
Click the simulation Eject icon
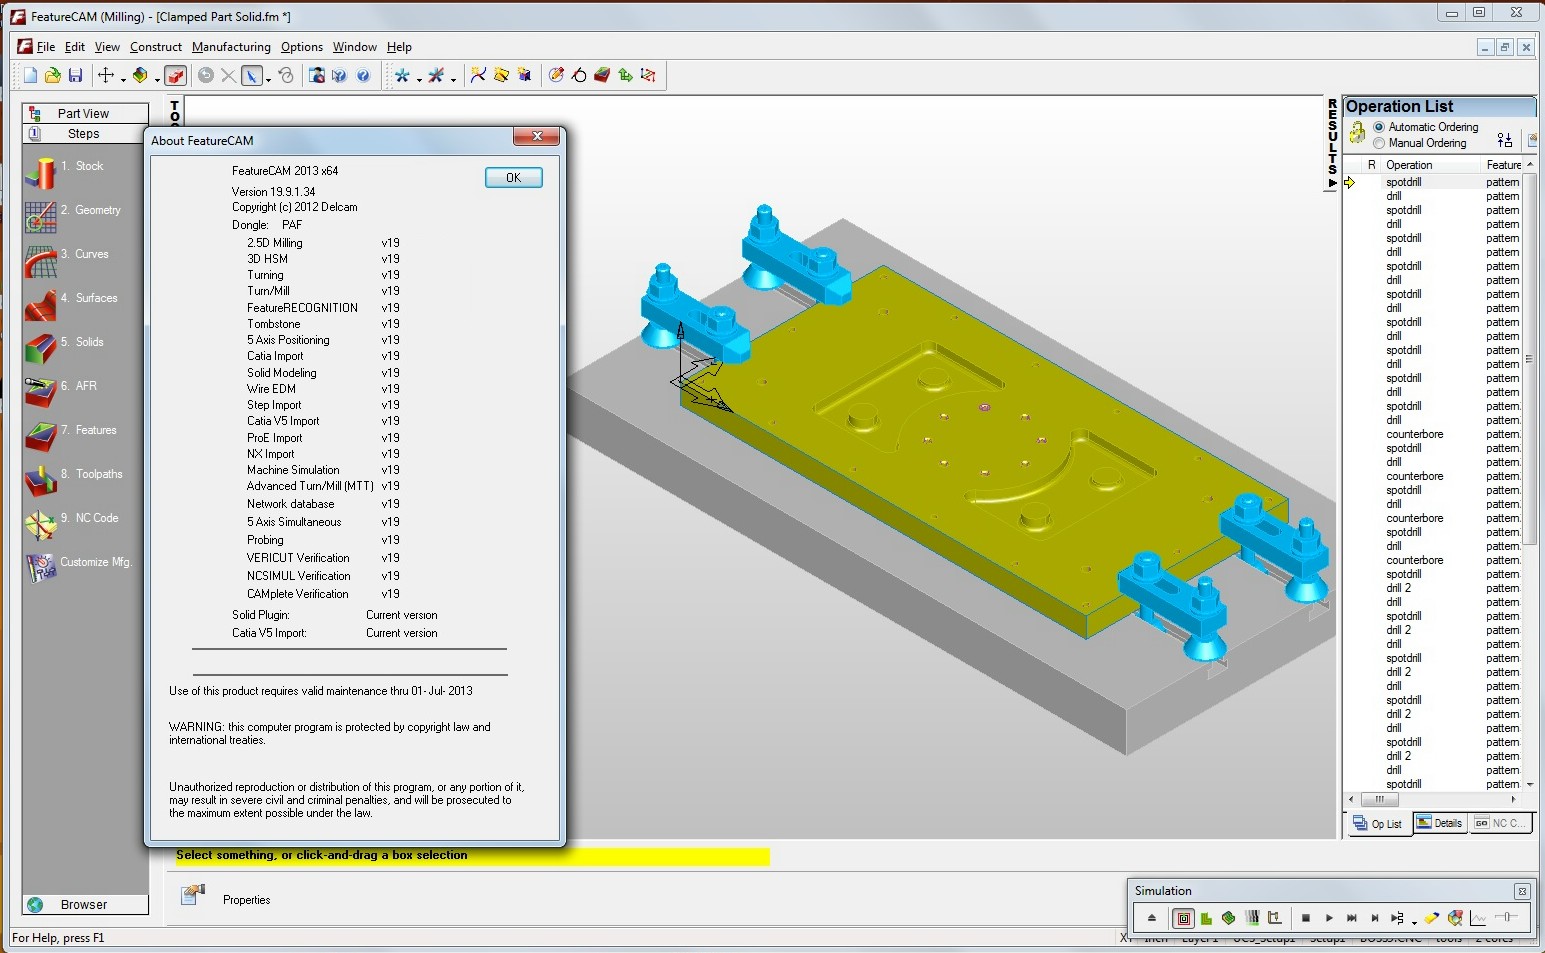[1152, 917]
